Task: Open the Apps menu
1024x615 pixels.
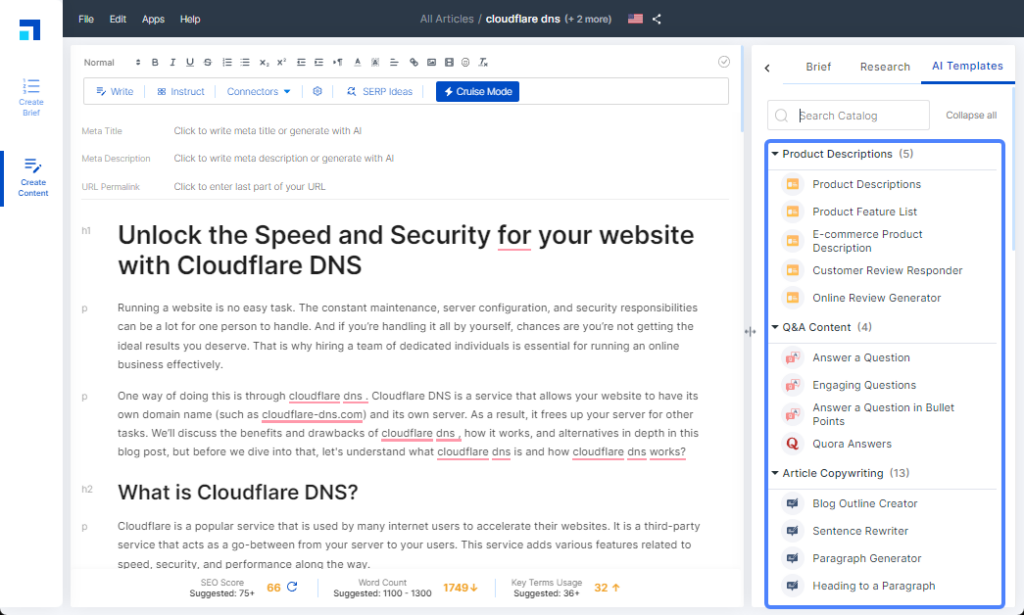Action: coord(153,19)
